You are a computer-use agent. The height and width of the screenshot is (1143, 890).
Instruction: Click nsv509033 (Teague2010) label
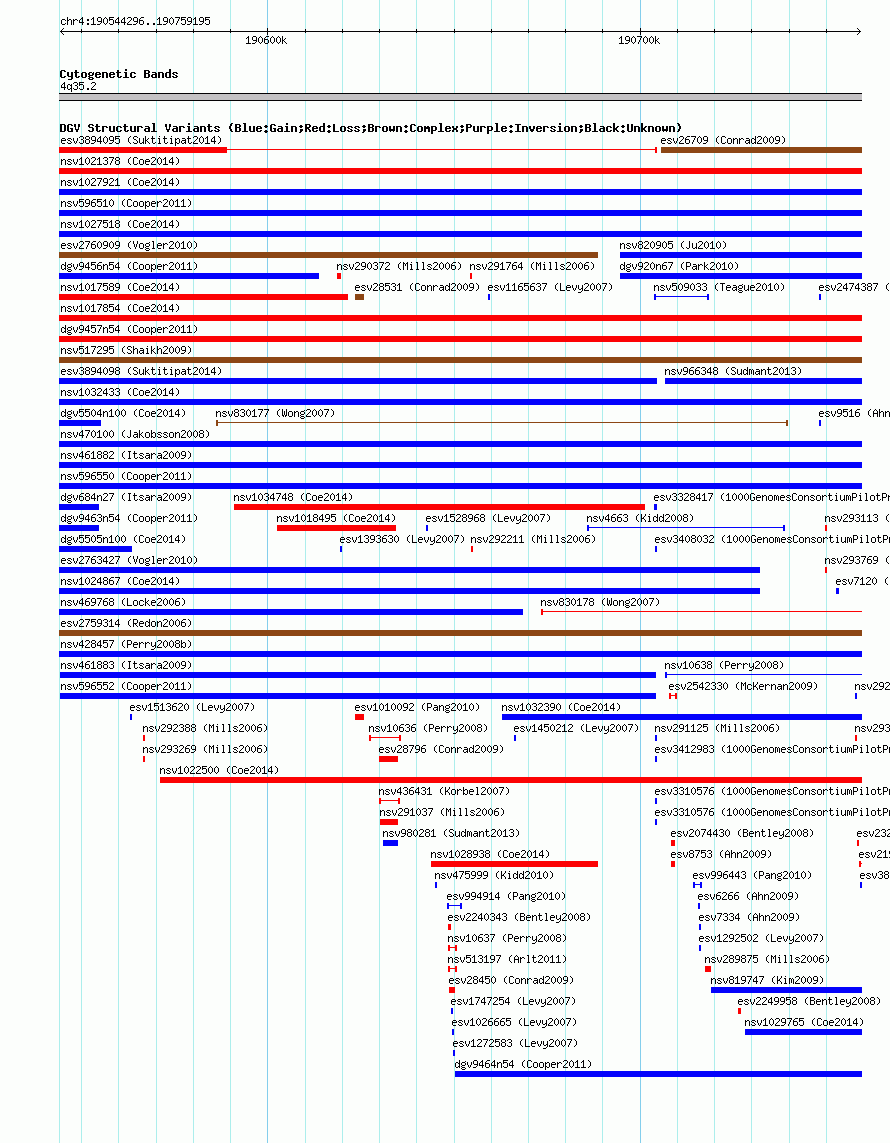(719, 287)
